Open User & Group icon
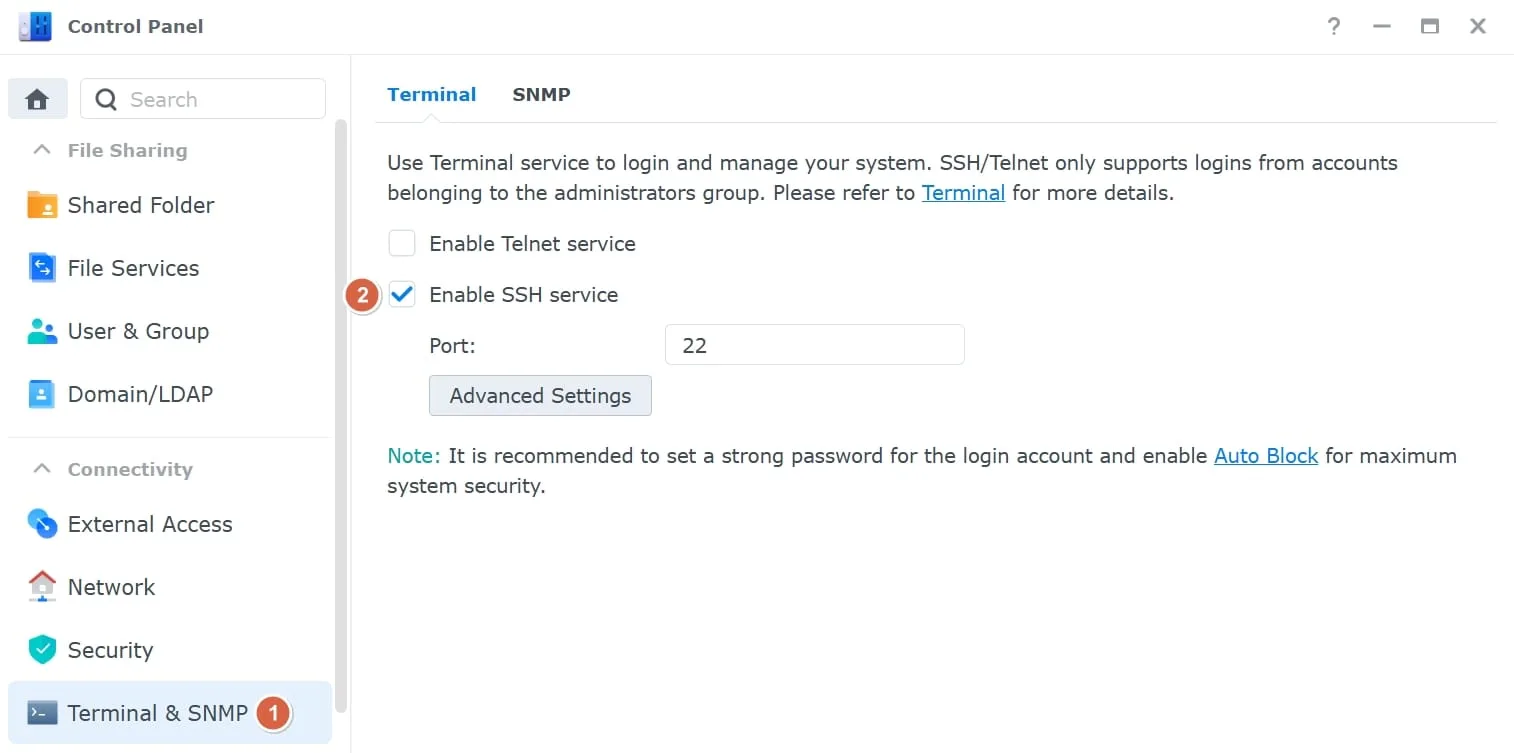Image resolution: width=1514 pixels, height=753 pixels. (x=42, y=331)
